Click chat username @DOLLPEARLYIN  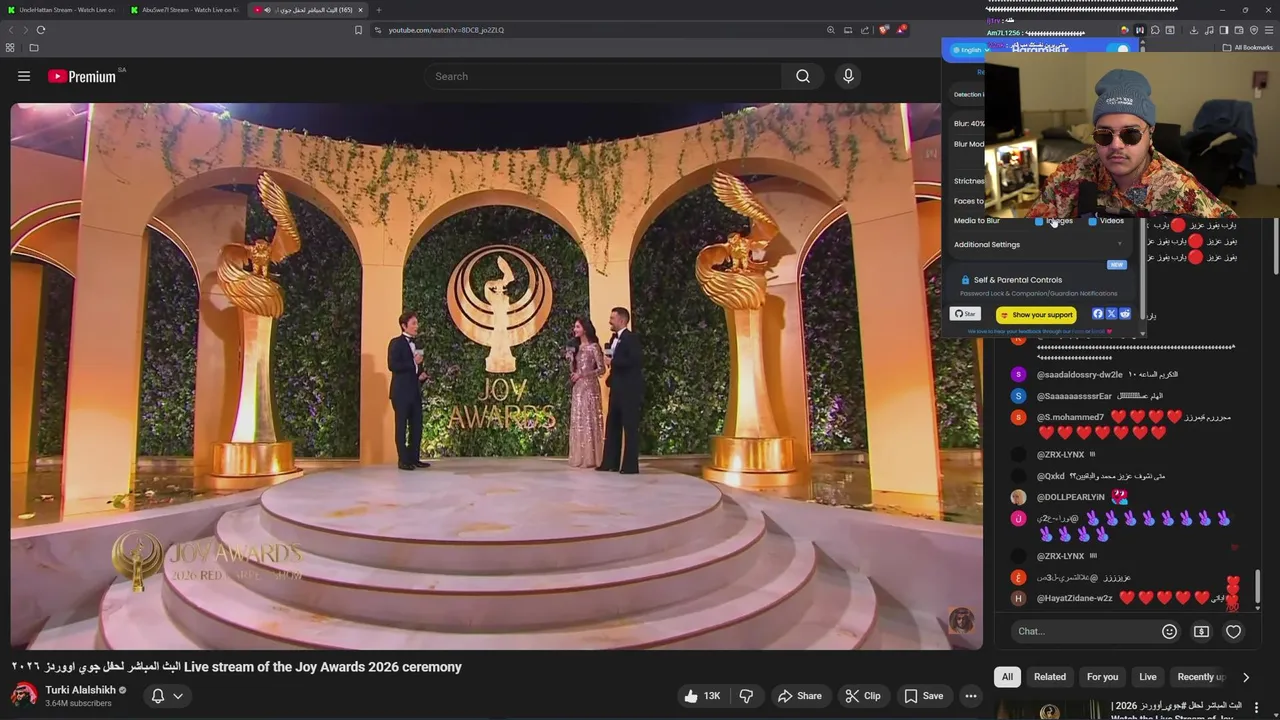point(1071,497)
